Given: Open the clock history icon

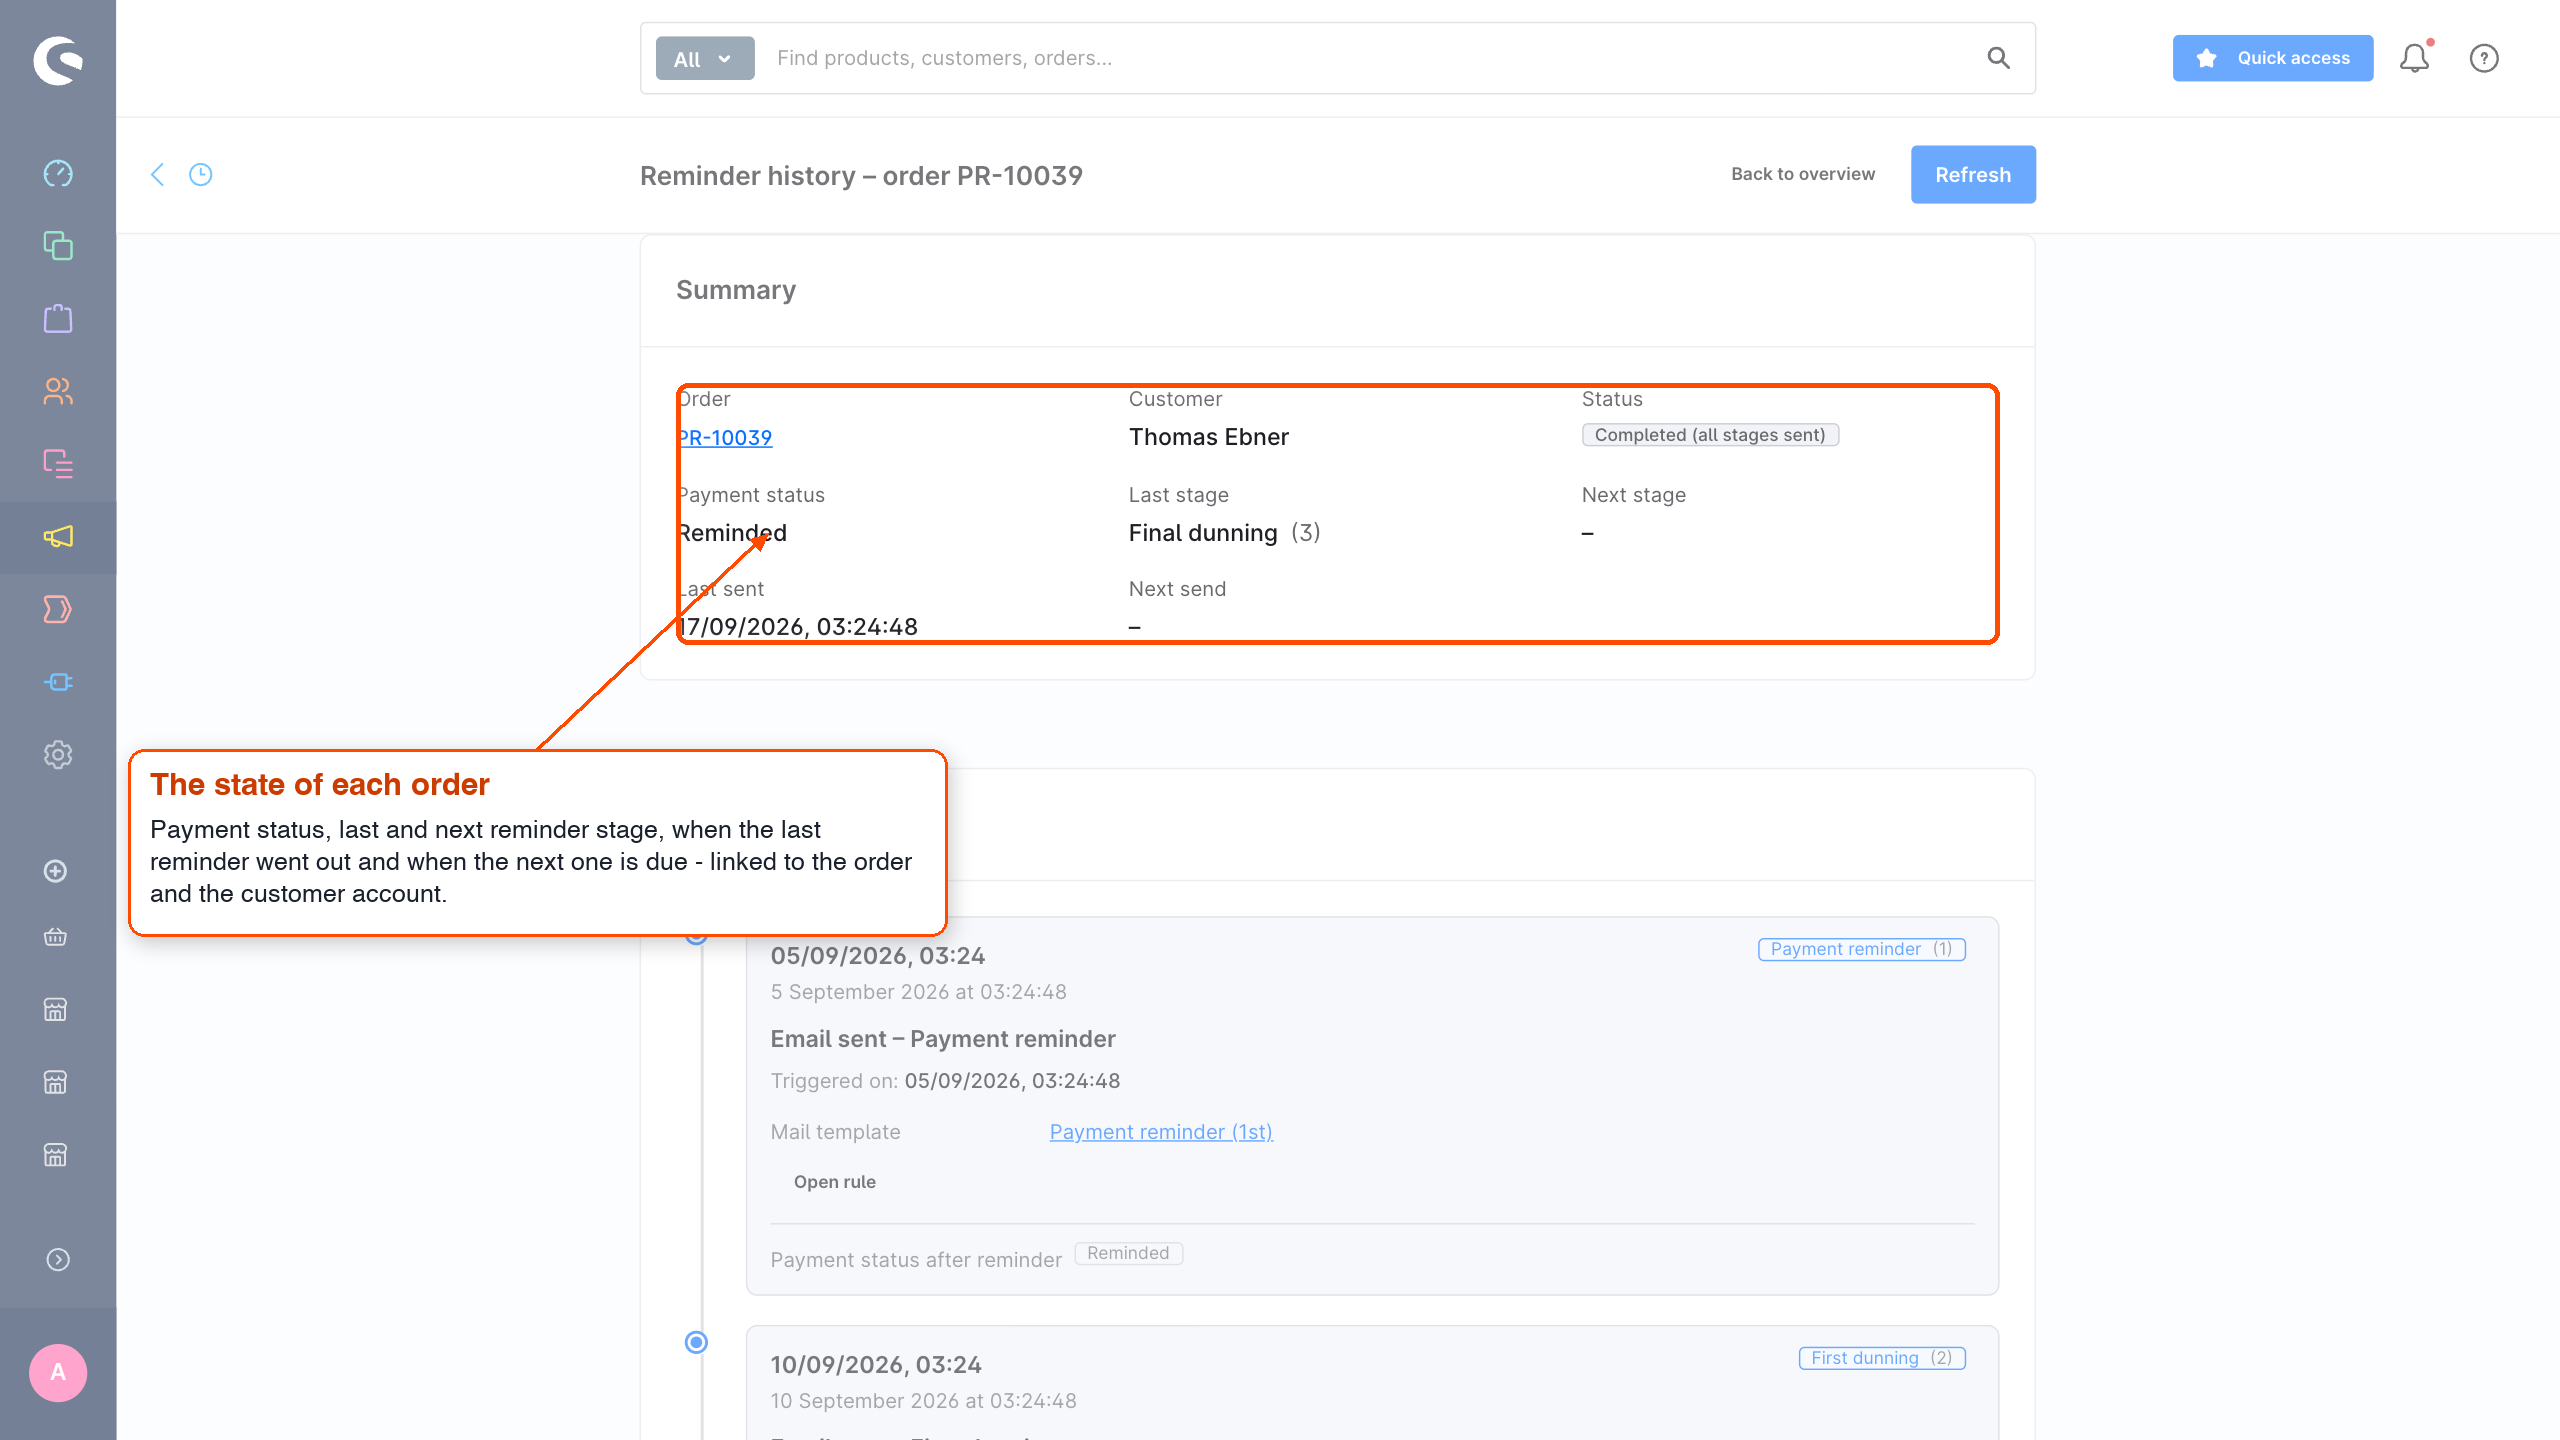Looking at the screenshot, I should pyautogui.click(x=201, y=175).
